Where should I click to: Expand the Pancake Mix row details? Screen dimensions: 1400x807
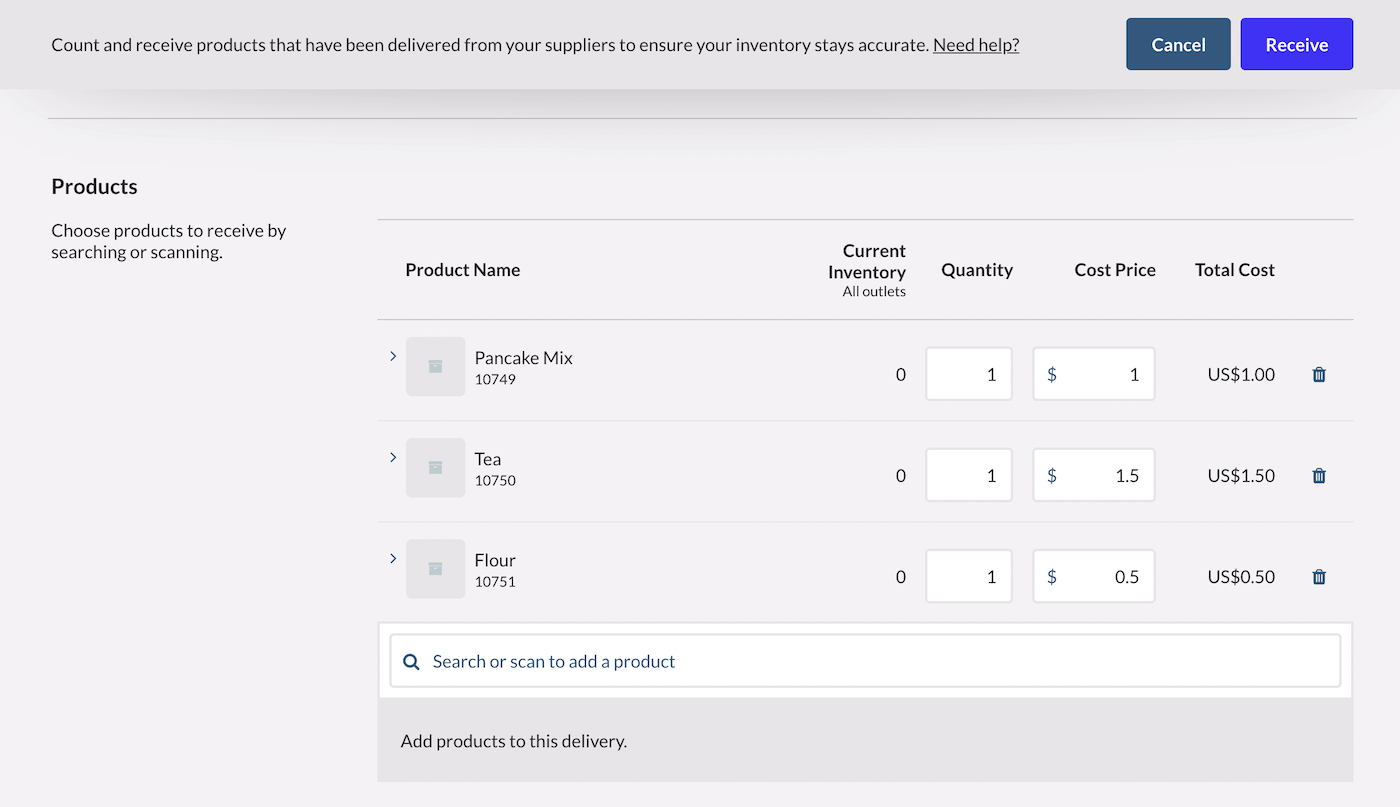(392, 355)
